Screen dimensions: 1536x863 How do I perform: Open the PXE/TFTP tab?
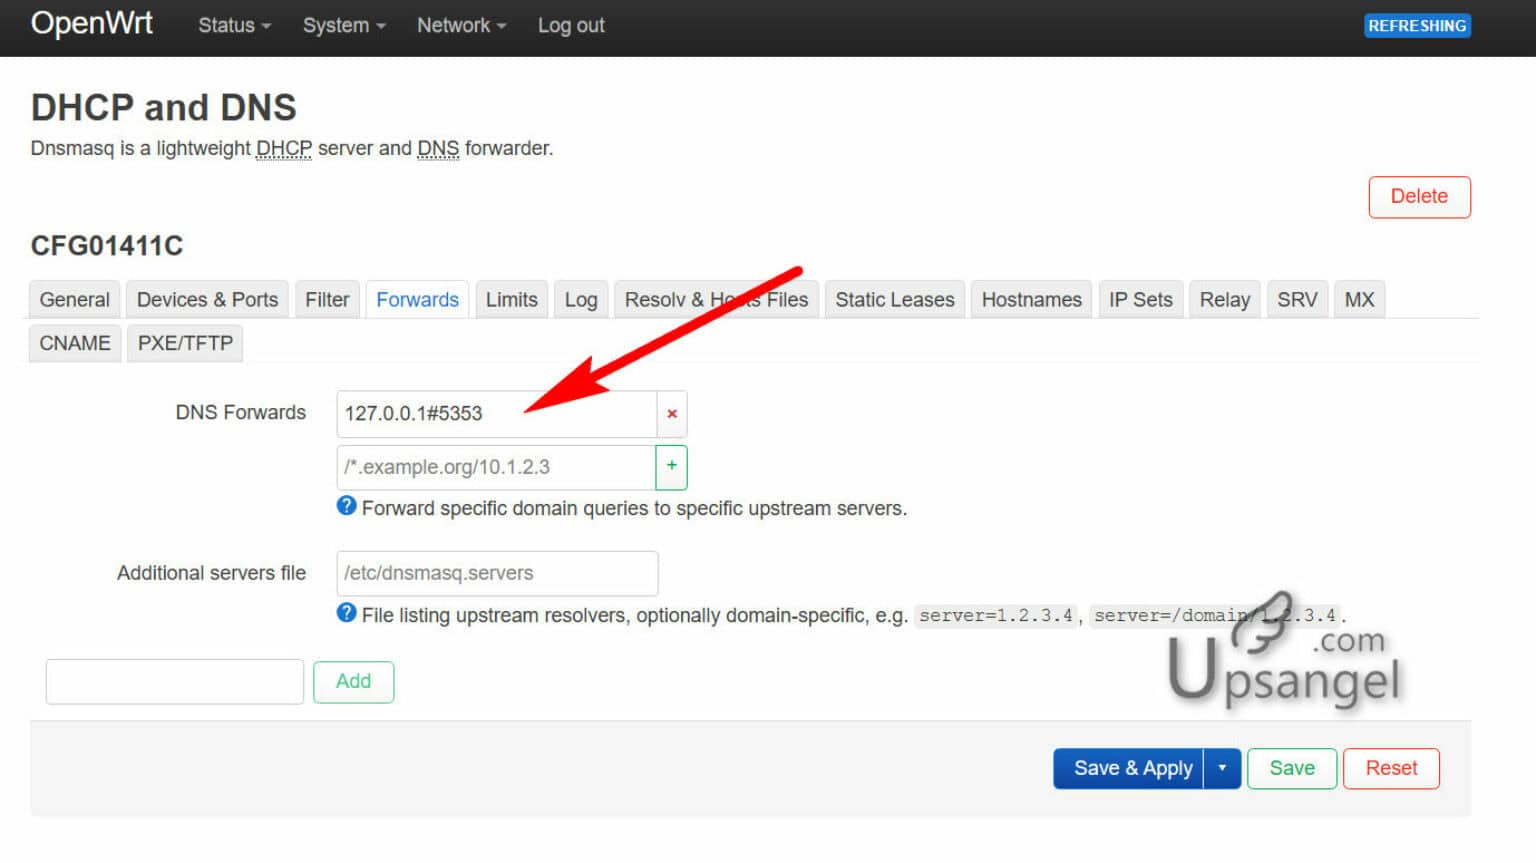(185, 343)
